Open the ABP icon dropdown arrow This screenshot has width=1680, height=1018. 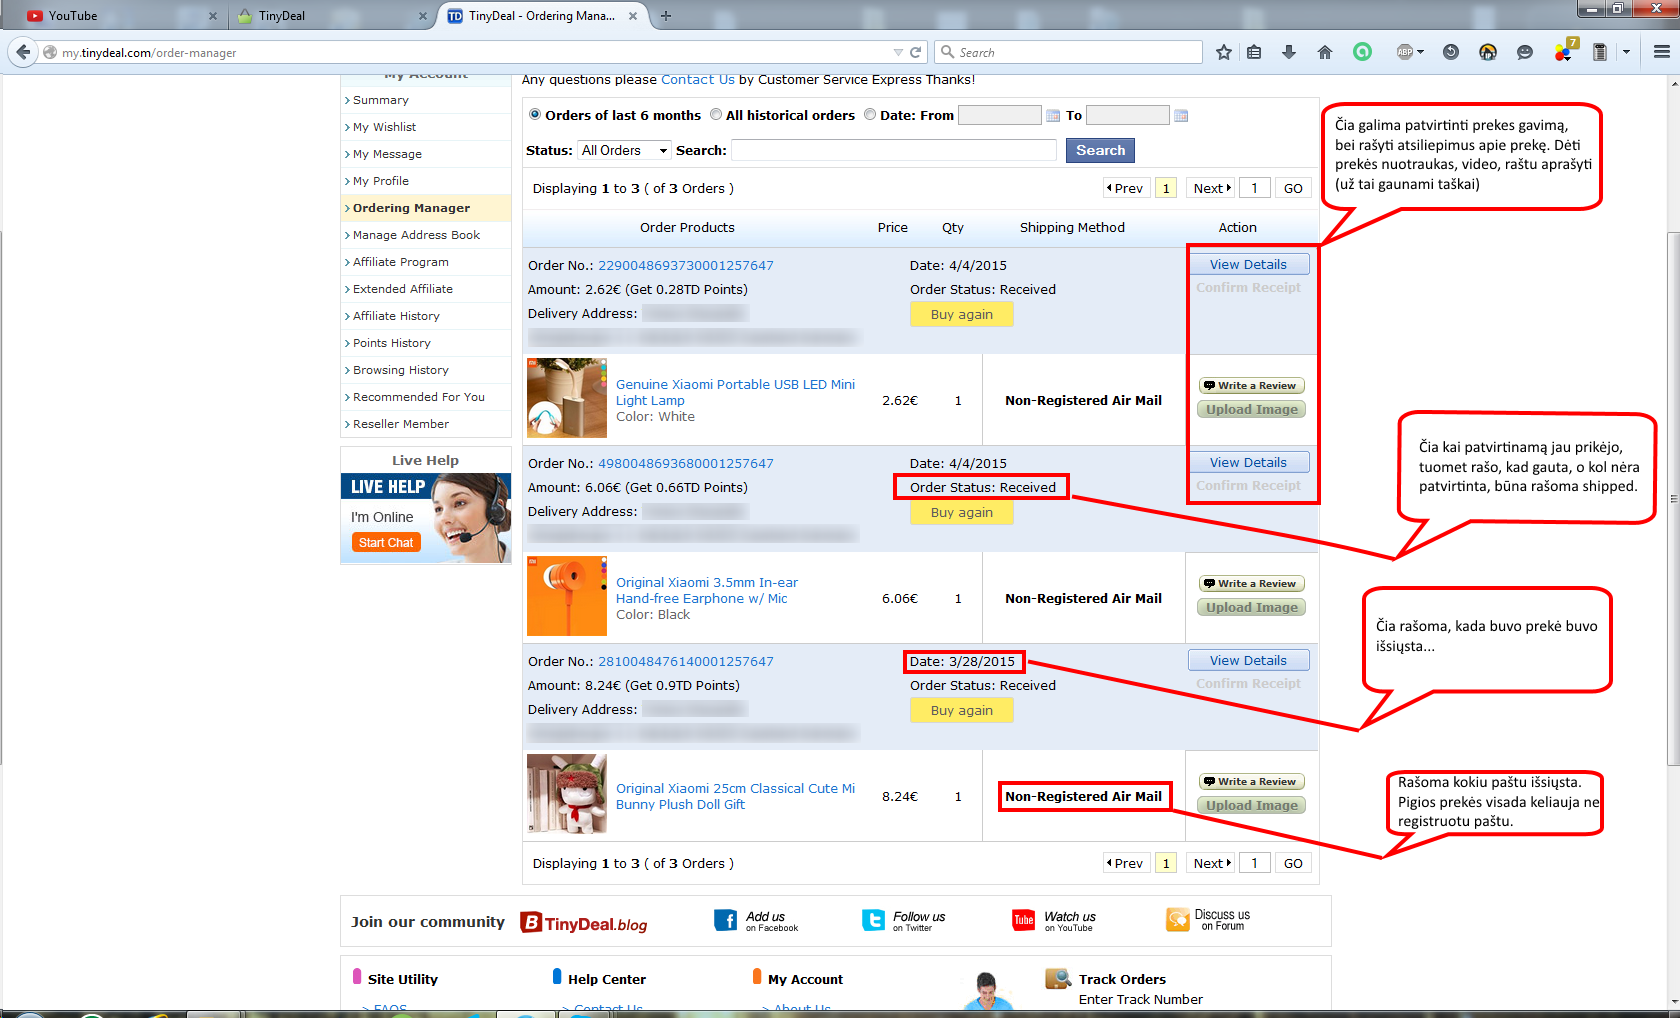pos(1420,52)
